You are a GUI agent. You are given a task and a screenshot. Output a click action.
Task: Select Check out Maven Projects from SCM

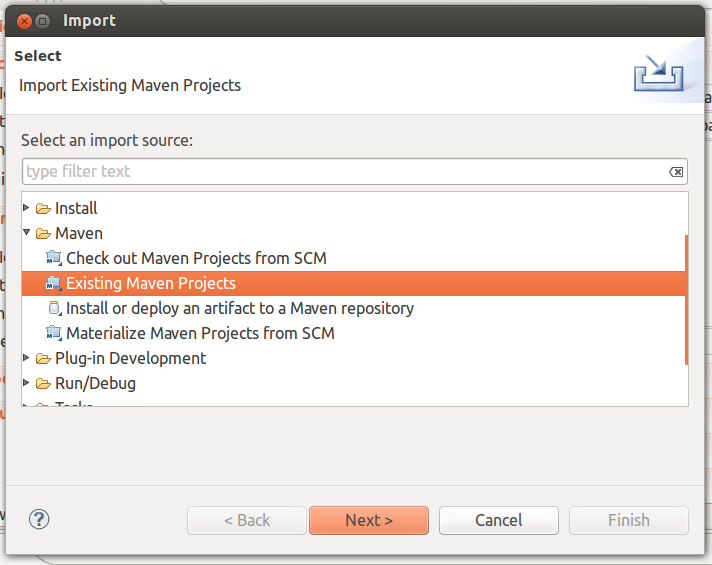click(196, 258)
